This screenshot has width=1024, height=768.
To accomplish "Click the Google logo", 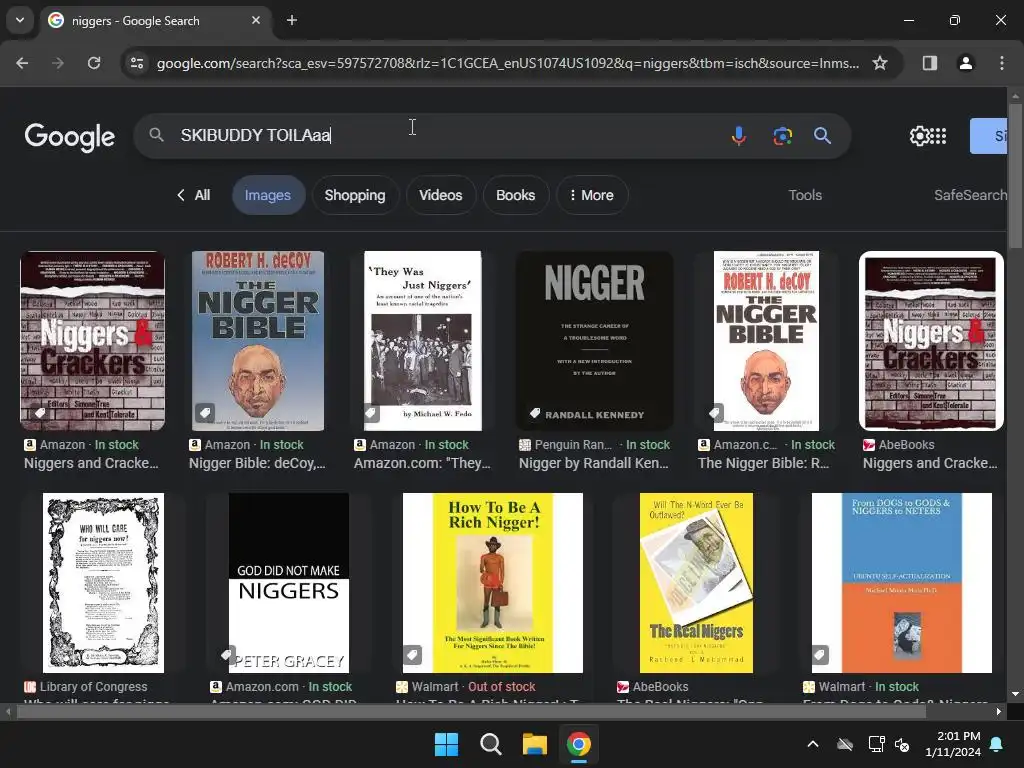I will coord(70,136).
